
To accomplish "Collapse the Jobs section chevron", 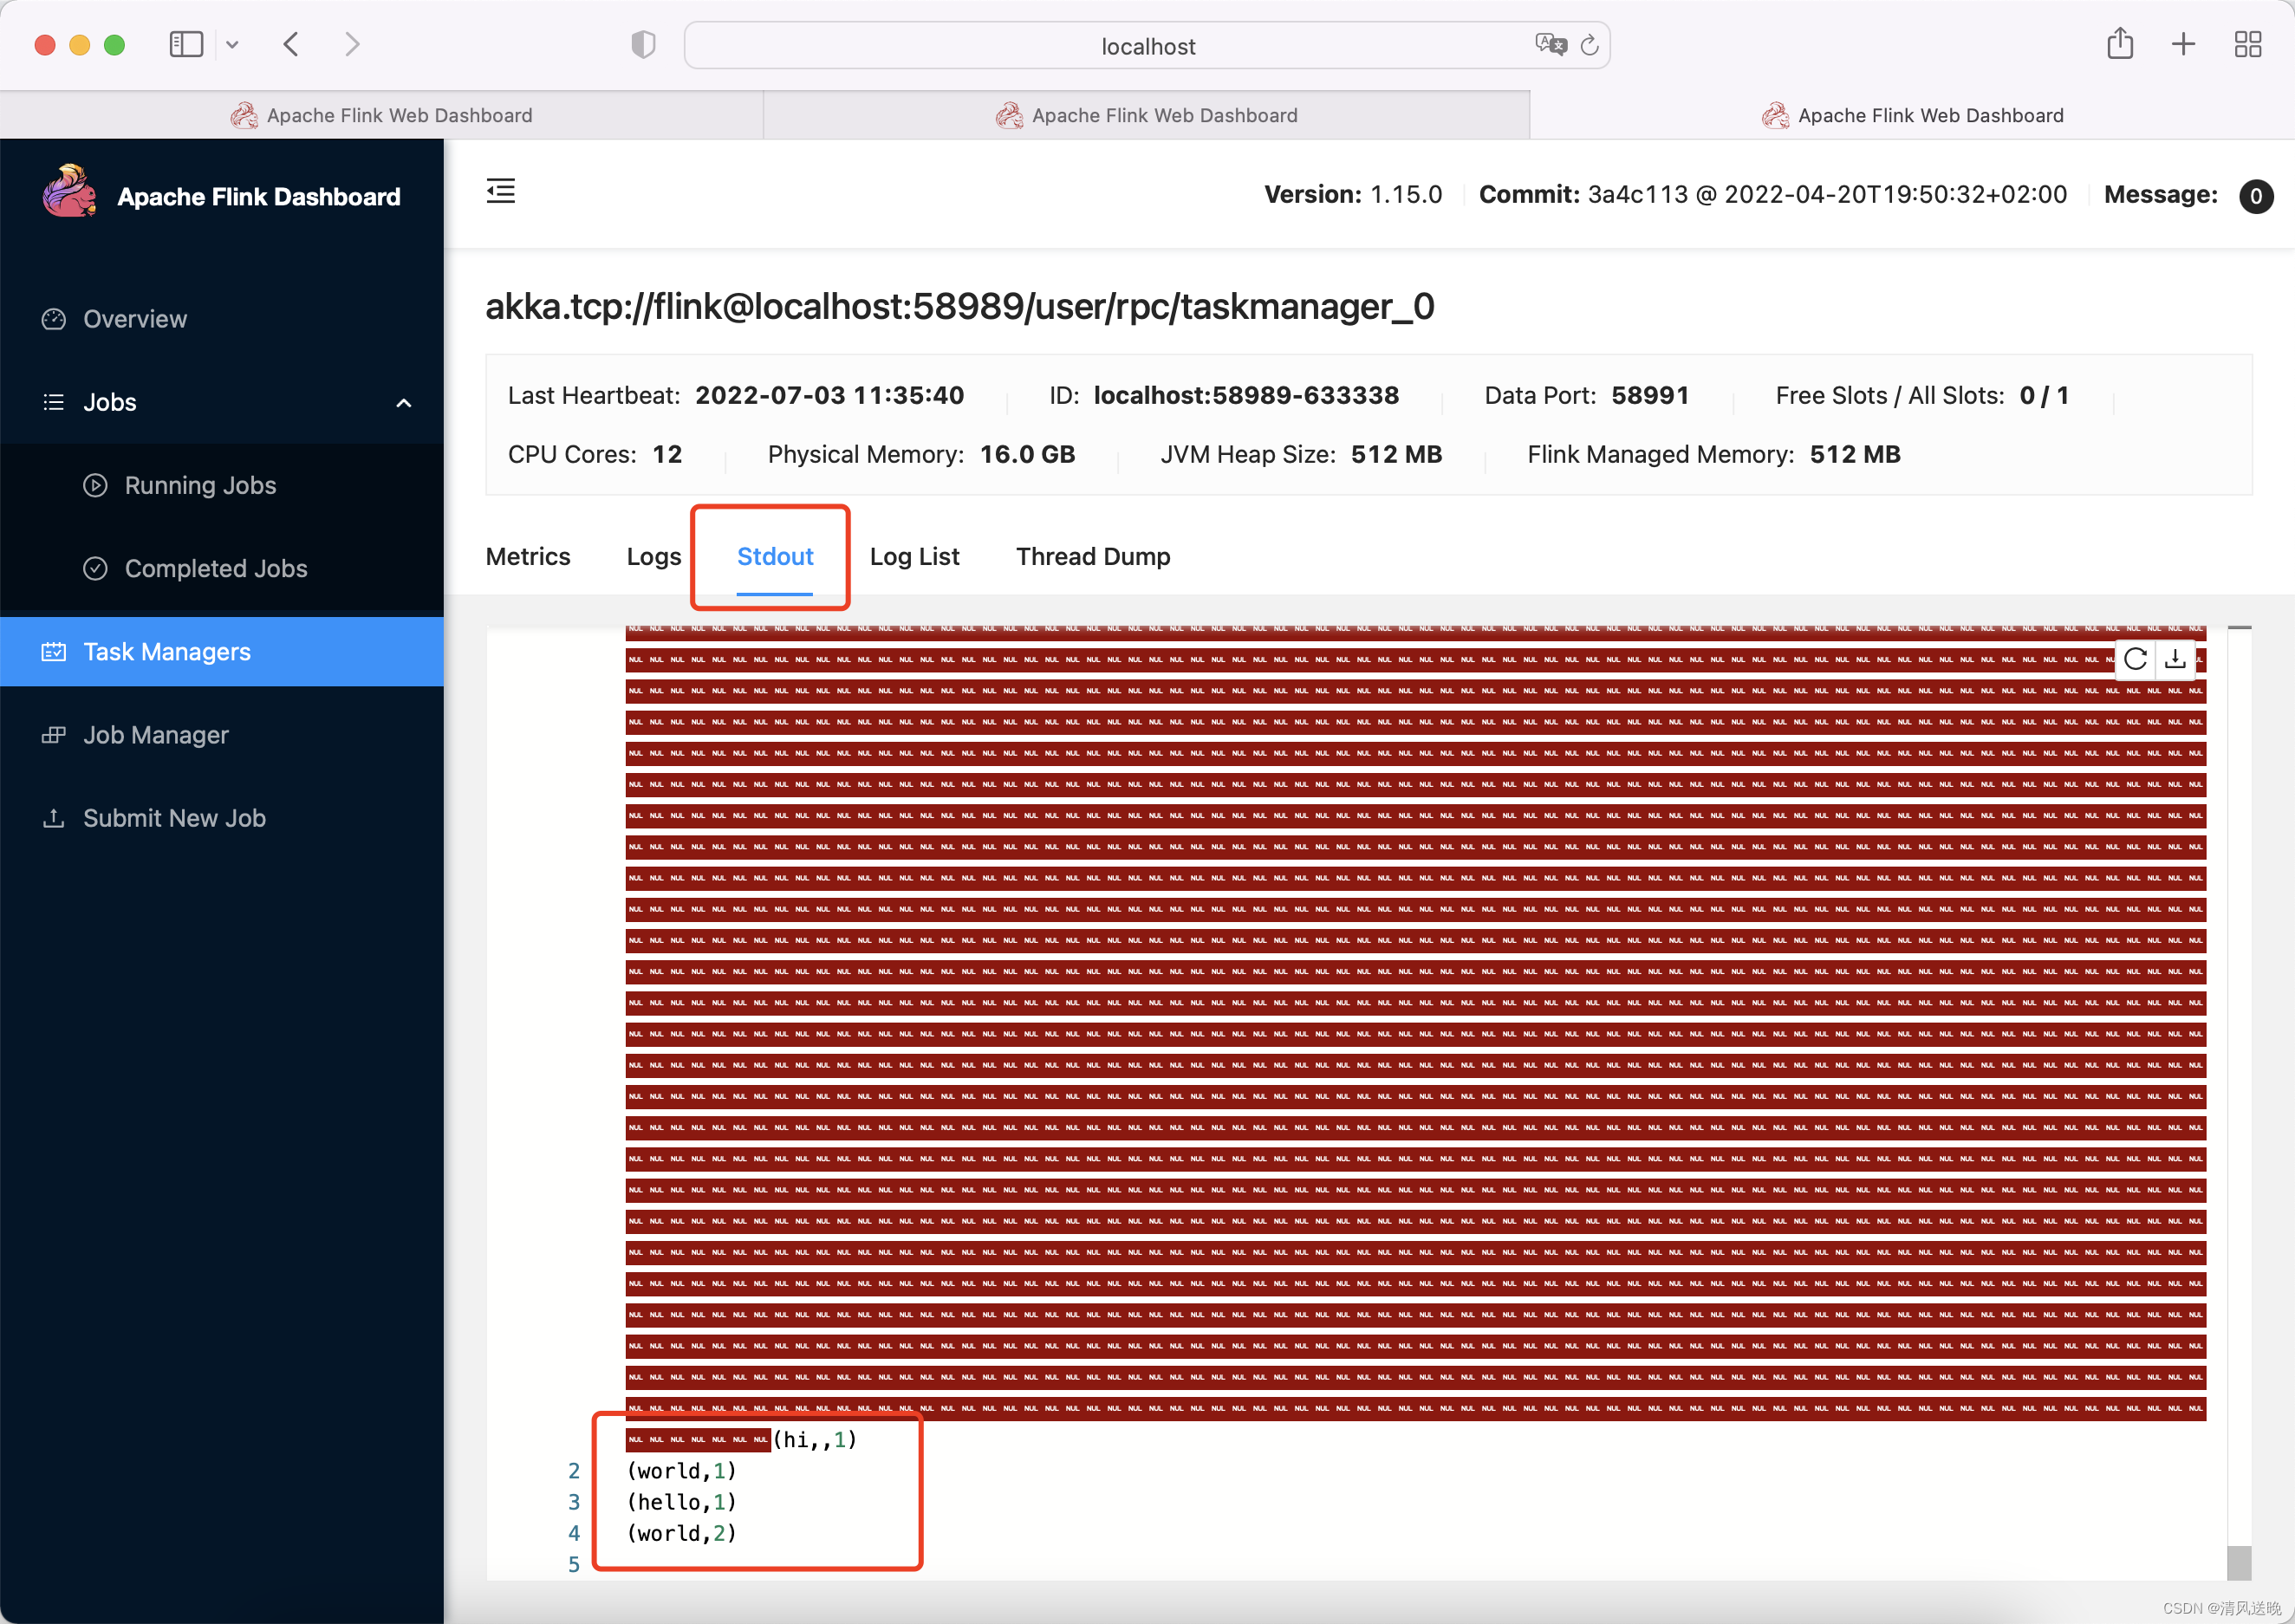I will pyautogui.click(x=404, y=402).
